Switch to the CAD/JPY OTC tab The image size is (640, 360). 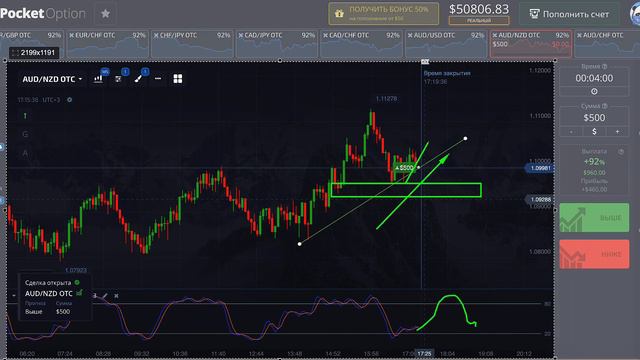[x=277, y=43]
